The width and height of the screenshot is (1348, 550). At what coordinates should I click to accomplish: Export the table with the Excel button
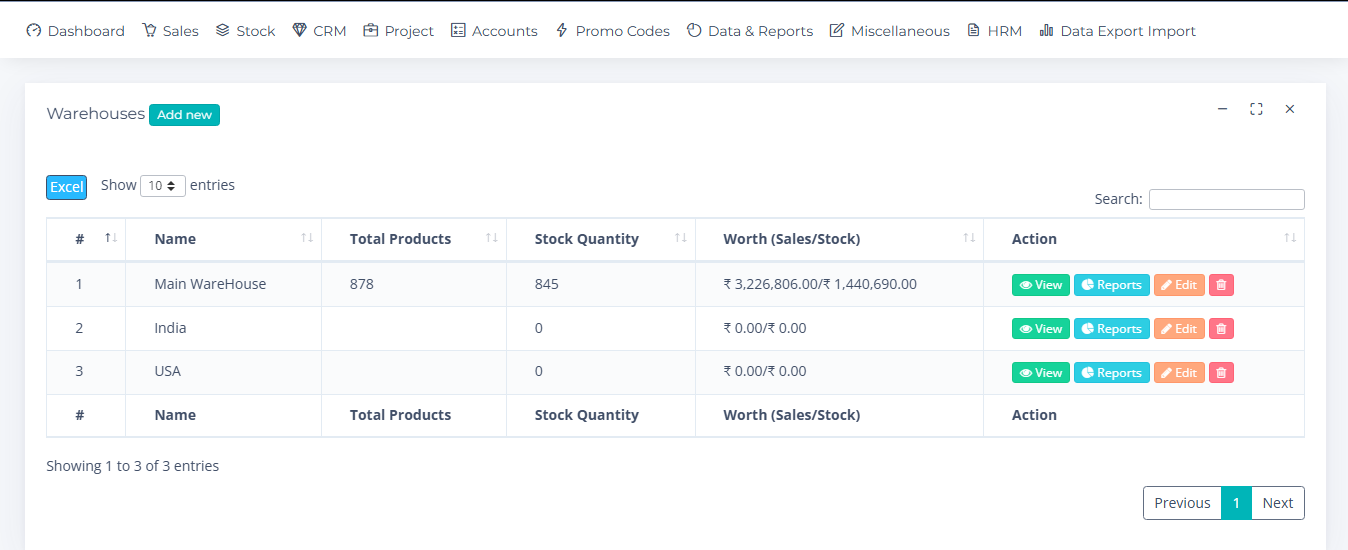tap(67, 187)
